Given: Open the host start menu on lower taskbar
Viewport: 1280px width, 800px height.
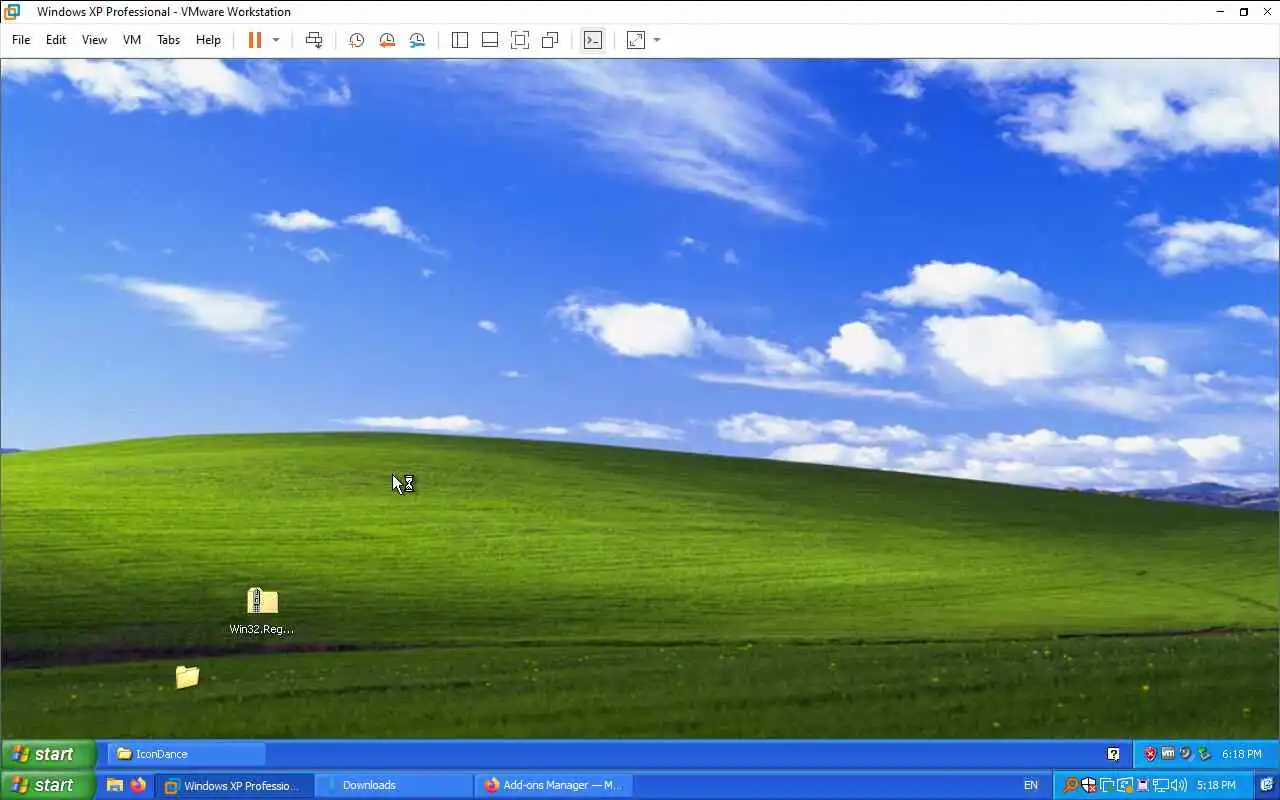Looking at the screenshot, I should 48,785.
